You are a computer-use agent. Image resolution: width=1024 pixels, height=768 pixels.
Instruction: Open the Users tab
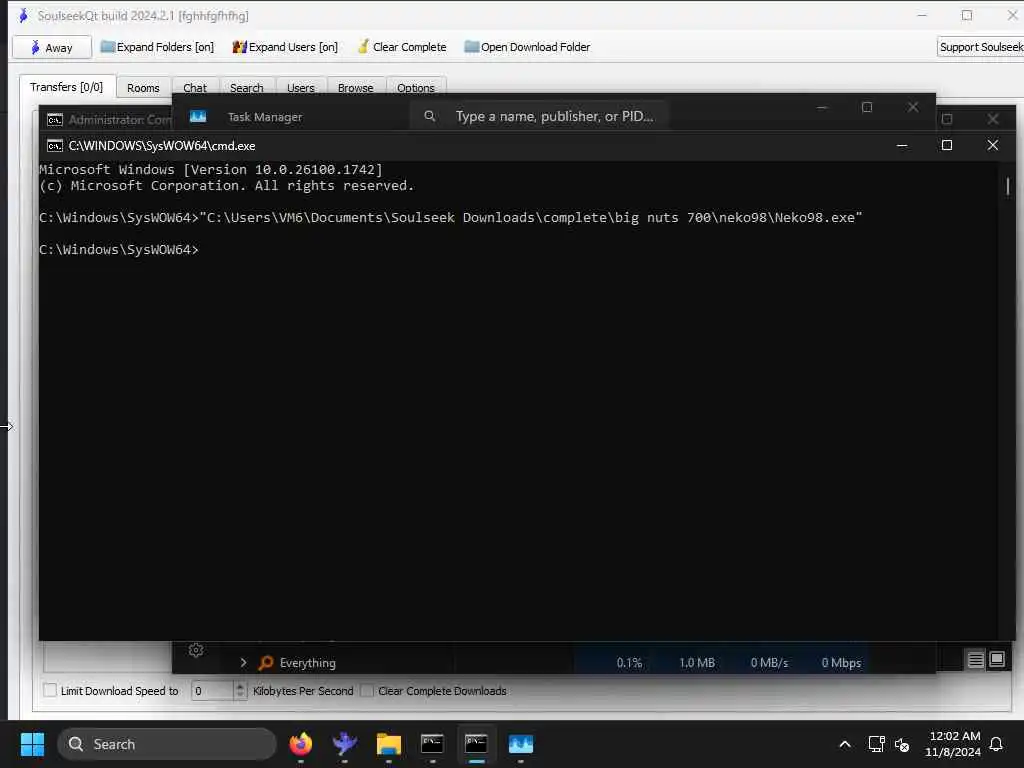[300, 88]
